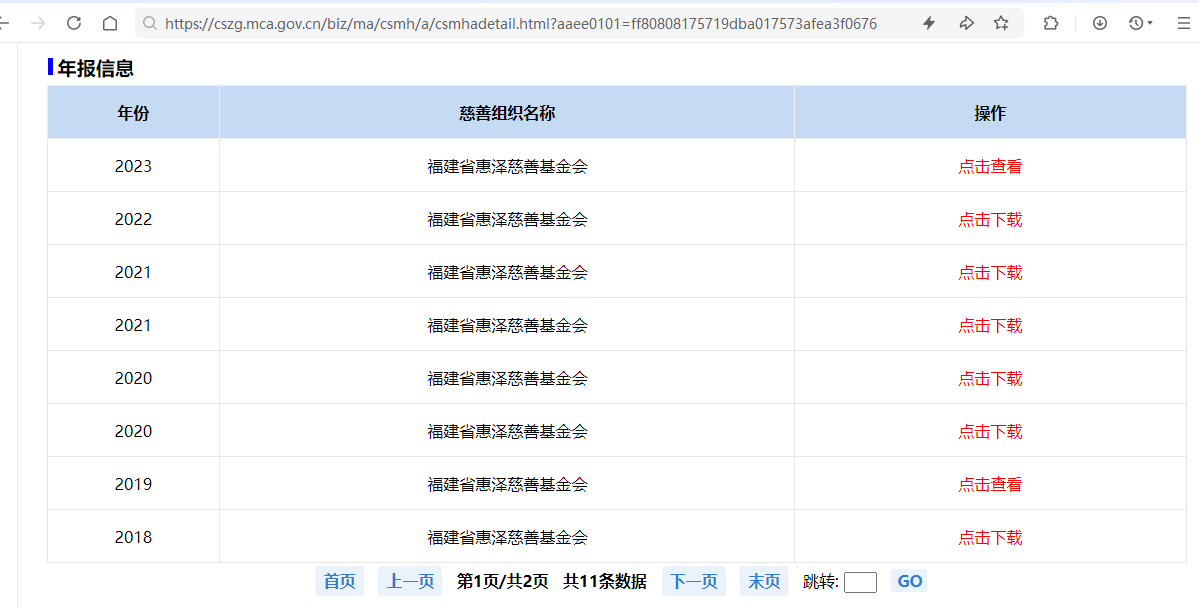The width and height of the screenshot is (1199, 608).
Task: Click the 跳转 label text
Action: 821,582
